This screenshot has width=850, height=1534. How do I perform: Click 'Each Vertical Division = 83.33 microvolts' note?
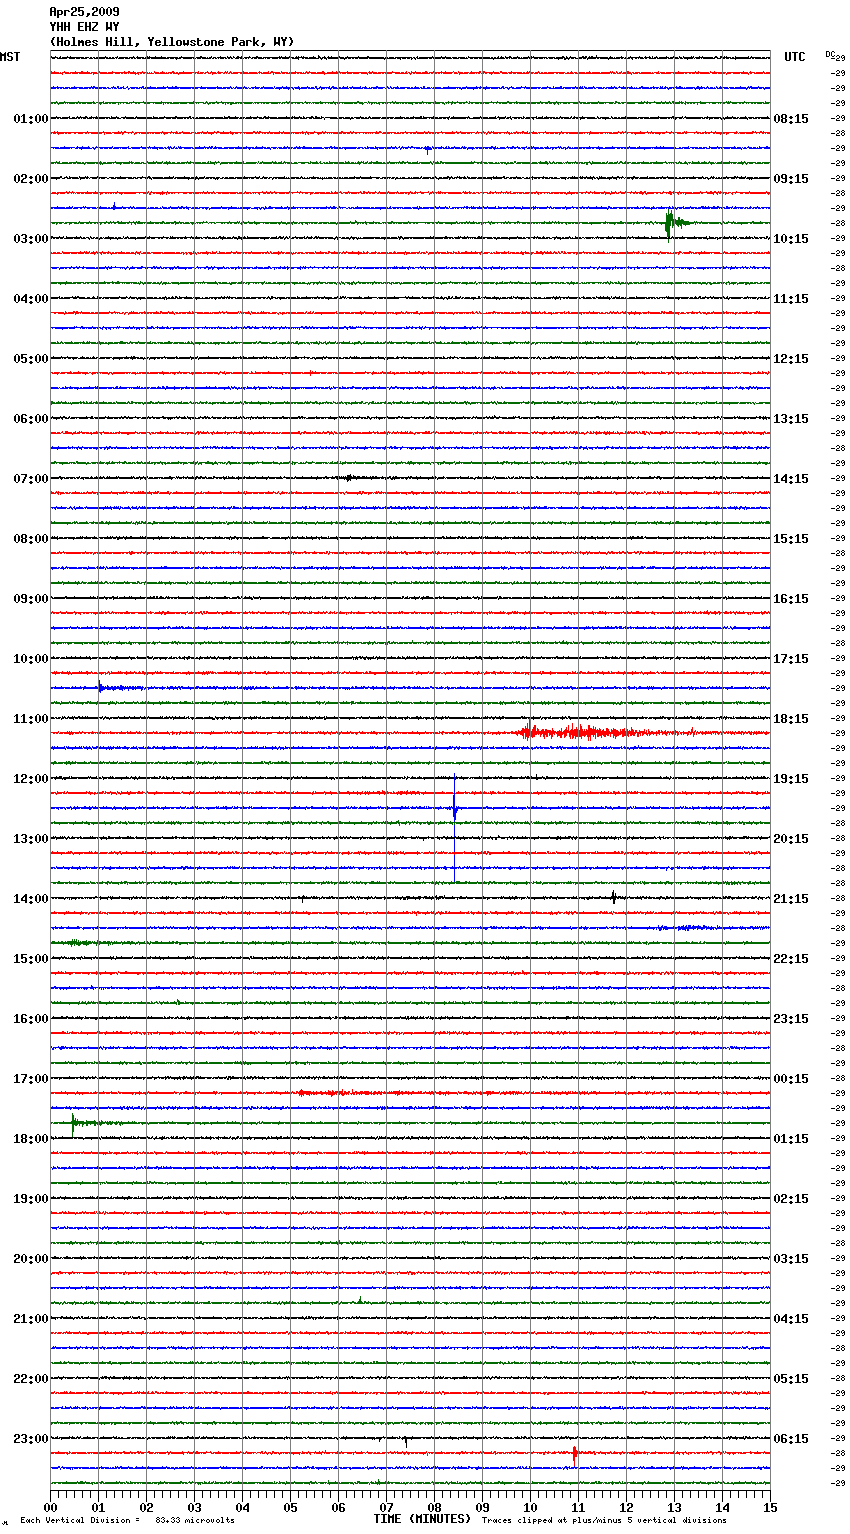pos(127,1521)
